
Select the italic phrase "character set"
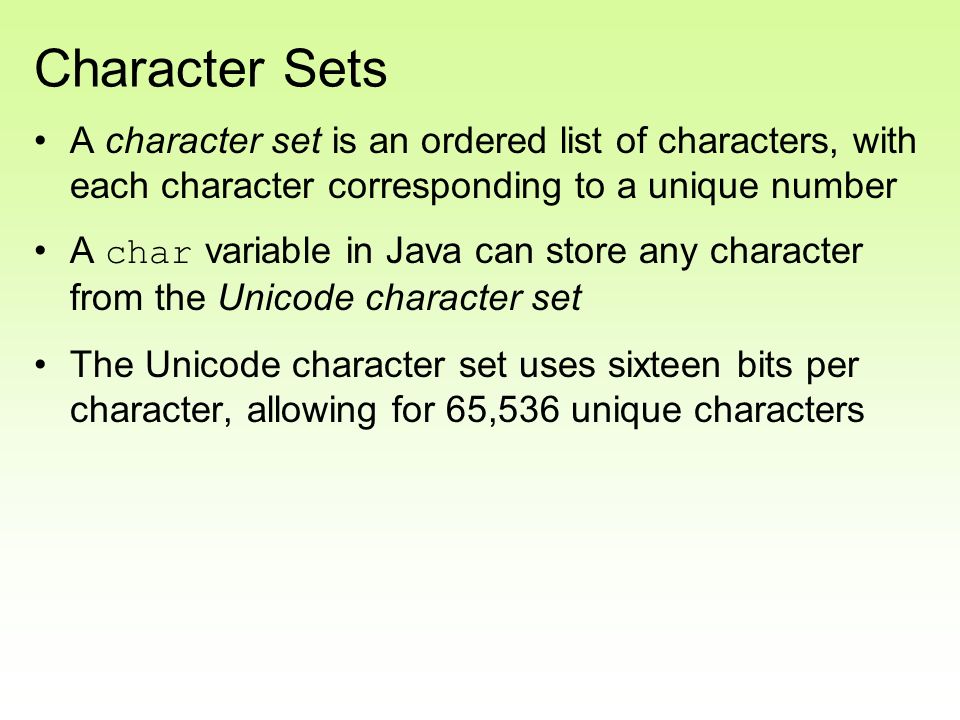click(x=214, y=141)
